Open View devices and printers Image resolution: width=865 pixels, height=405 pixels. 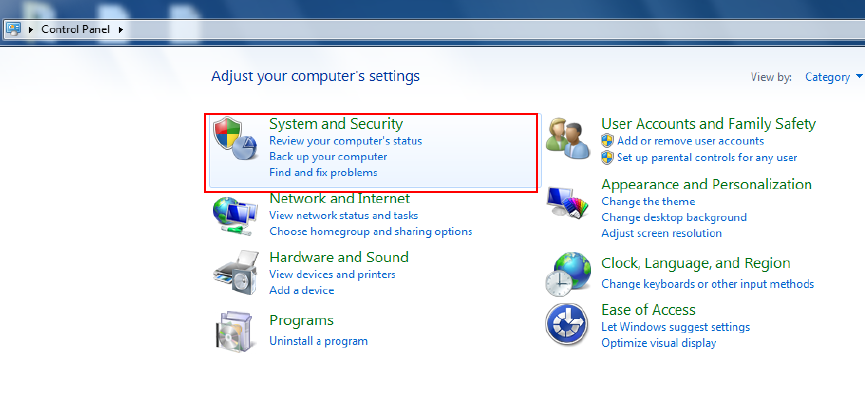(x=332, y=274)
